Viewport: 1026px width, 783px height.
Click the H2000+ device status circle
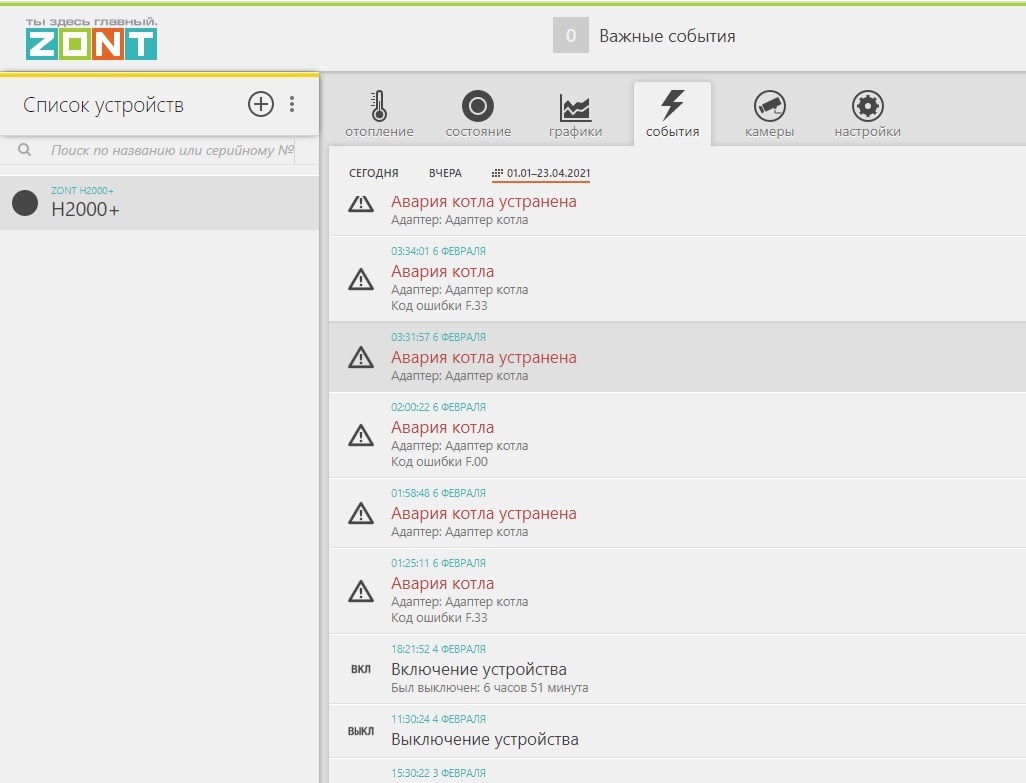point(25,203)
